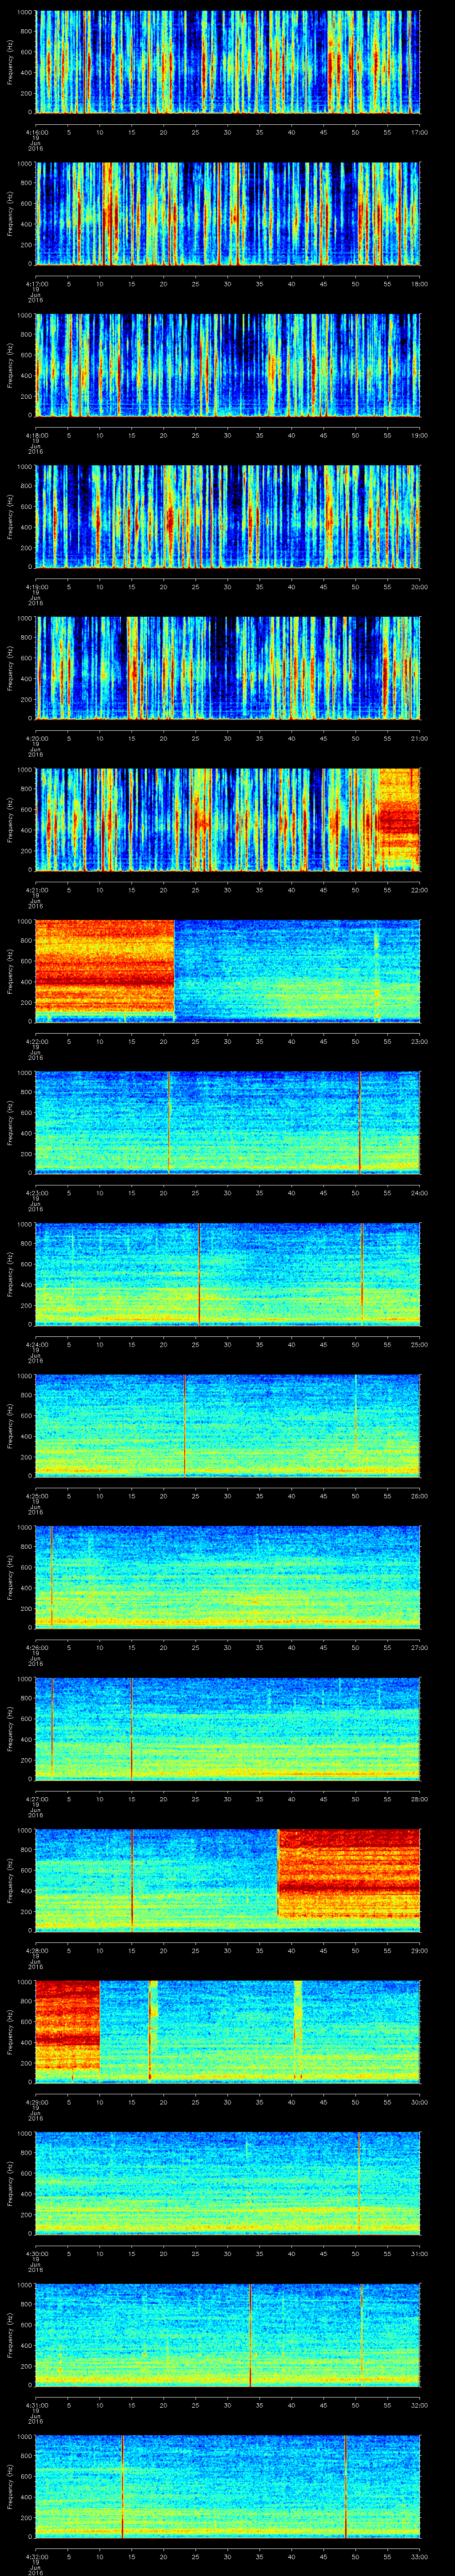Select the "17:00" end time label
The image size is (455, 2576).
[419, 132]
